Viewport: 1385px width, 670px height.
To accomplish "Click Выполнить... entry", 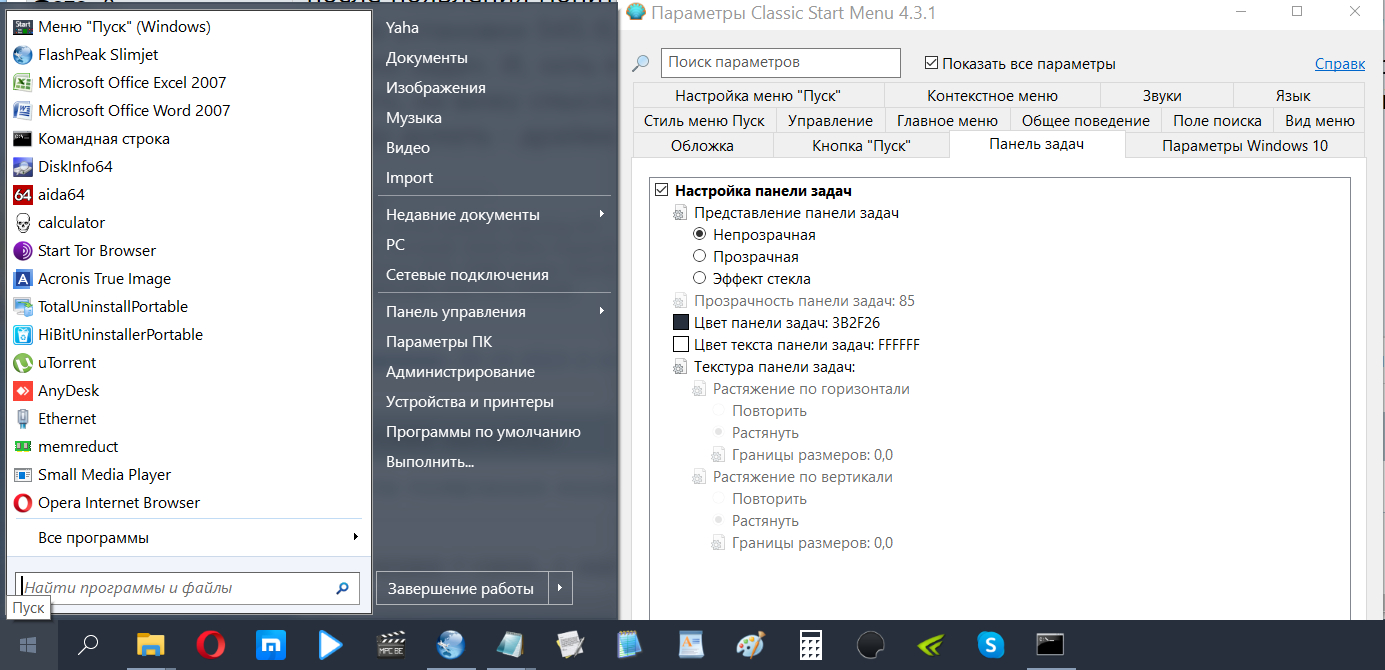I will pos(430,461).
